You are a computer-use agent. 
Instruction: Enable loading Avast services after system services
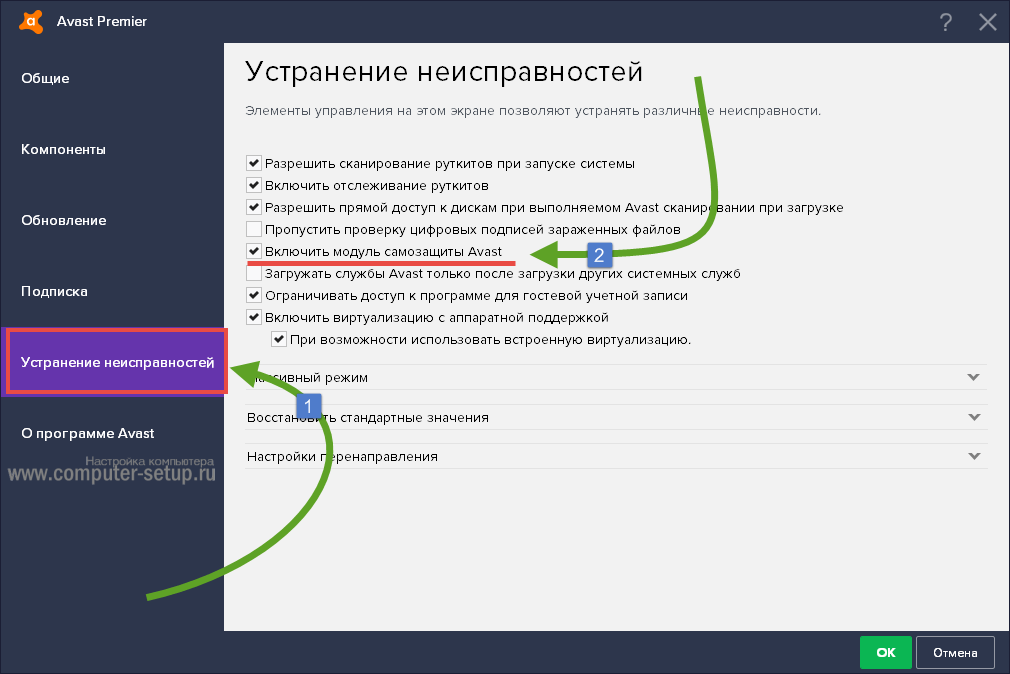pyautogui.click(x=254, y=273)
